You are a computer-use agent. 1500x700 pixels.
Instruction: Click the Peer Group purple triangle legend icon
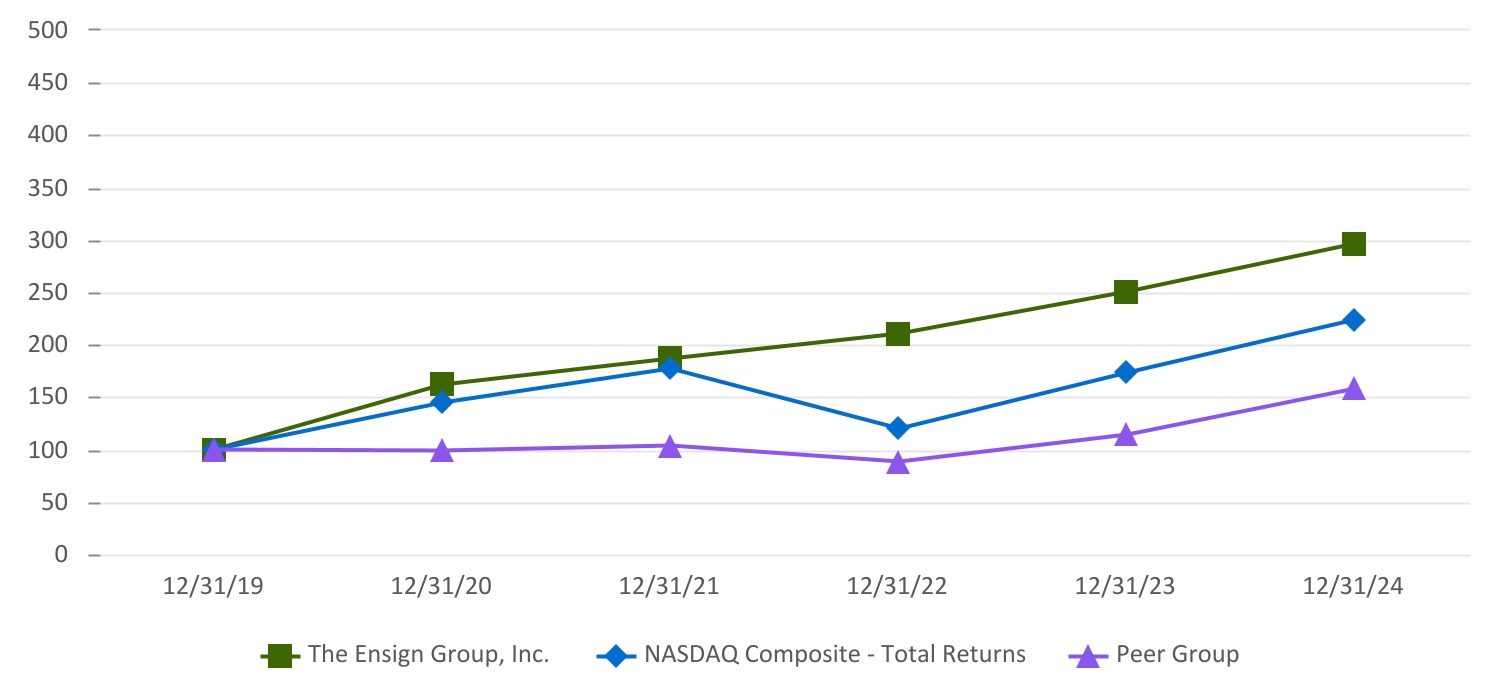(1089, 656)
